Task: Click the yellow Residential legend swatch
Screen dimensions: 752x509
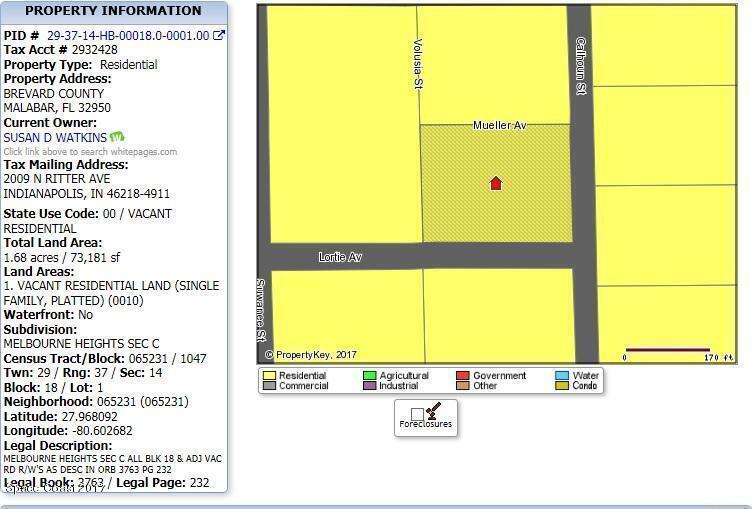Action: 269,376
